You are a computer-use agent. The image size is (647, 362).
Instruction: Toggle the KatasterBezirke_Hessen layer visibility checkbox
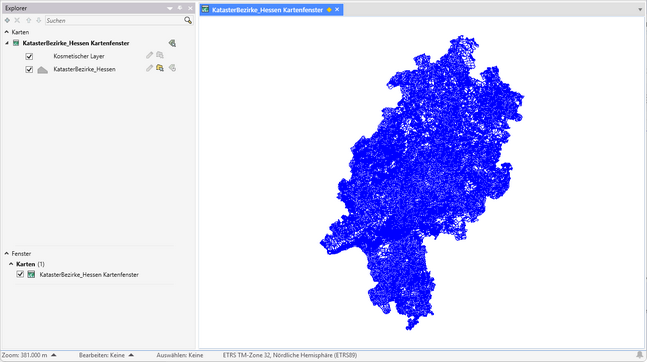(x=29, y=69)
